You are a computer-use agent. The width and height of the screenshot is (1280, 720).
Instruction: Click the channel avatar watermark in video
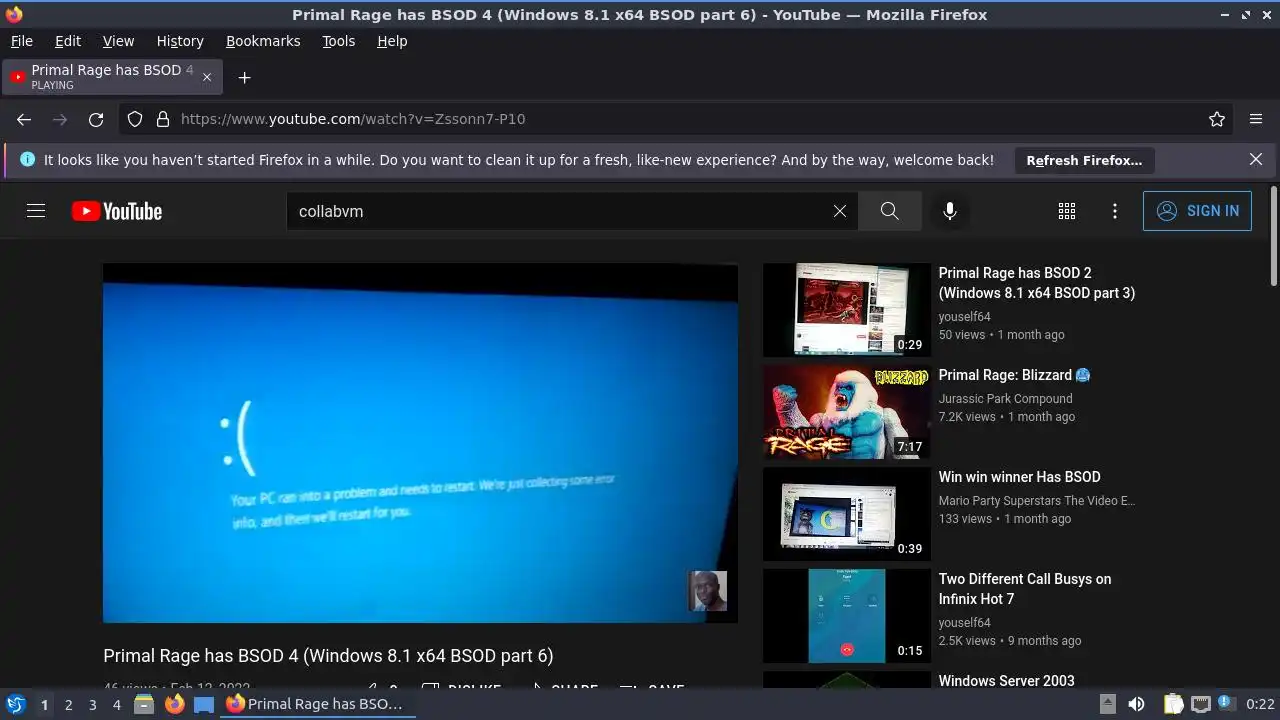click(x=707, y=591)
